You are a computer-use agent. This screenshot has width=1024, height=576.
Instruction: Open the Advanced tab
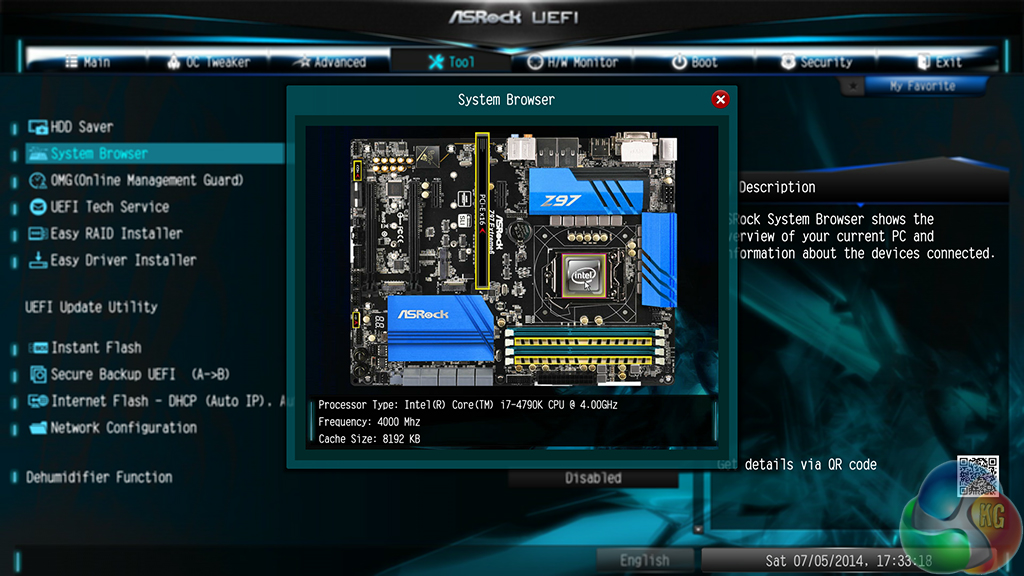click(x=330, y=62)
